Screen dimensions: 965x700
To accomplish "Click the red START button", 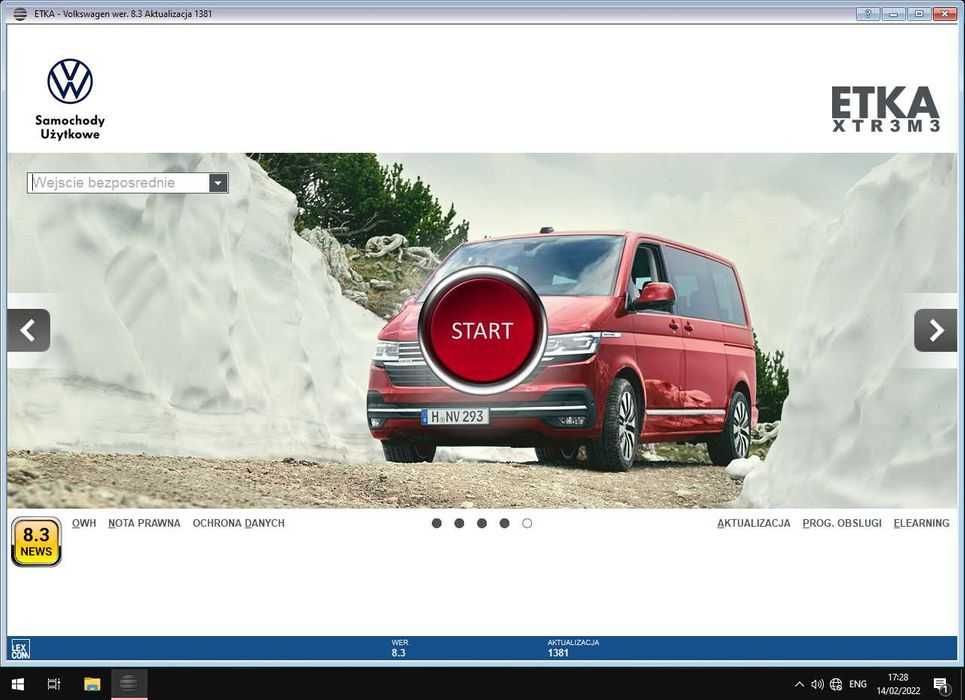I will tap(482, 331).
